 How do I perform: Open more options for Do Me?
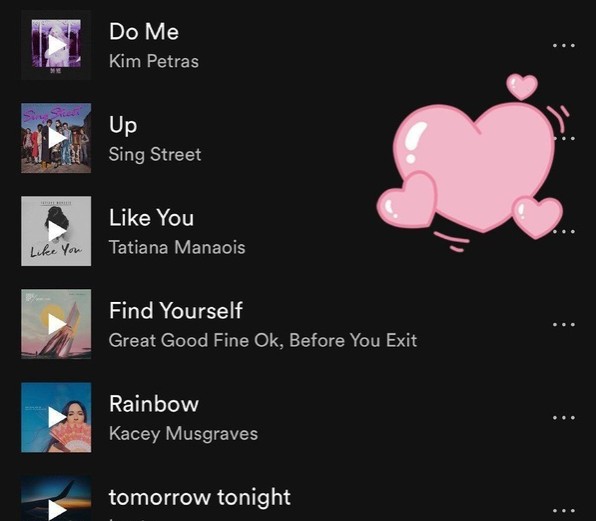click(x=564, y=45)
